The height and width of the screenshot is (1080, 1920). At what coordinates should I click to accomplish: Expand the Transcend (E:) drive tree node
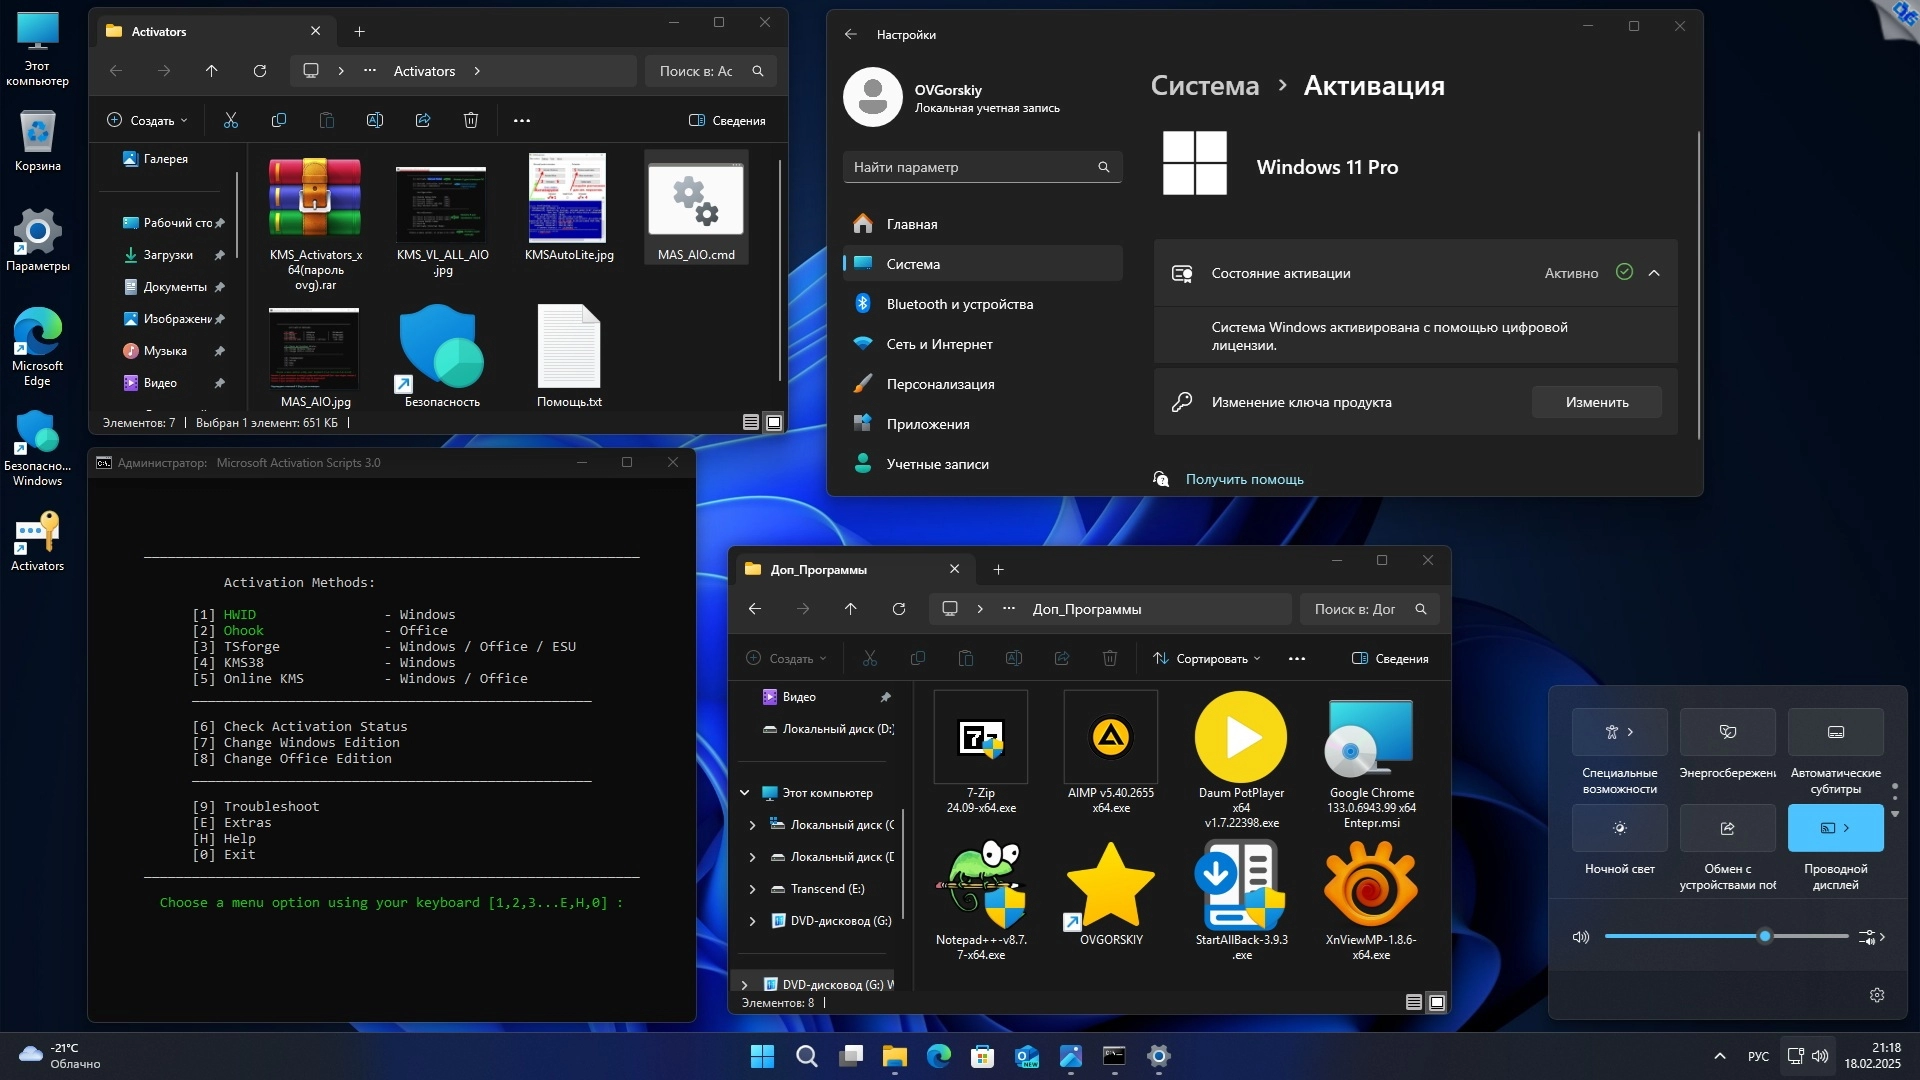(753, 889)
